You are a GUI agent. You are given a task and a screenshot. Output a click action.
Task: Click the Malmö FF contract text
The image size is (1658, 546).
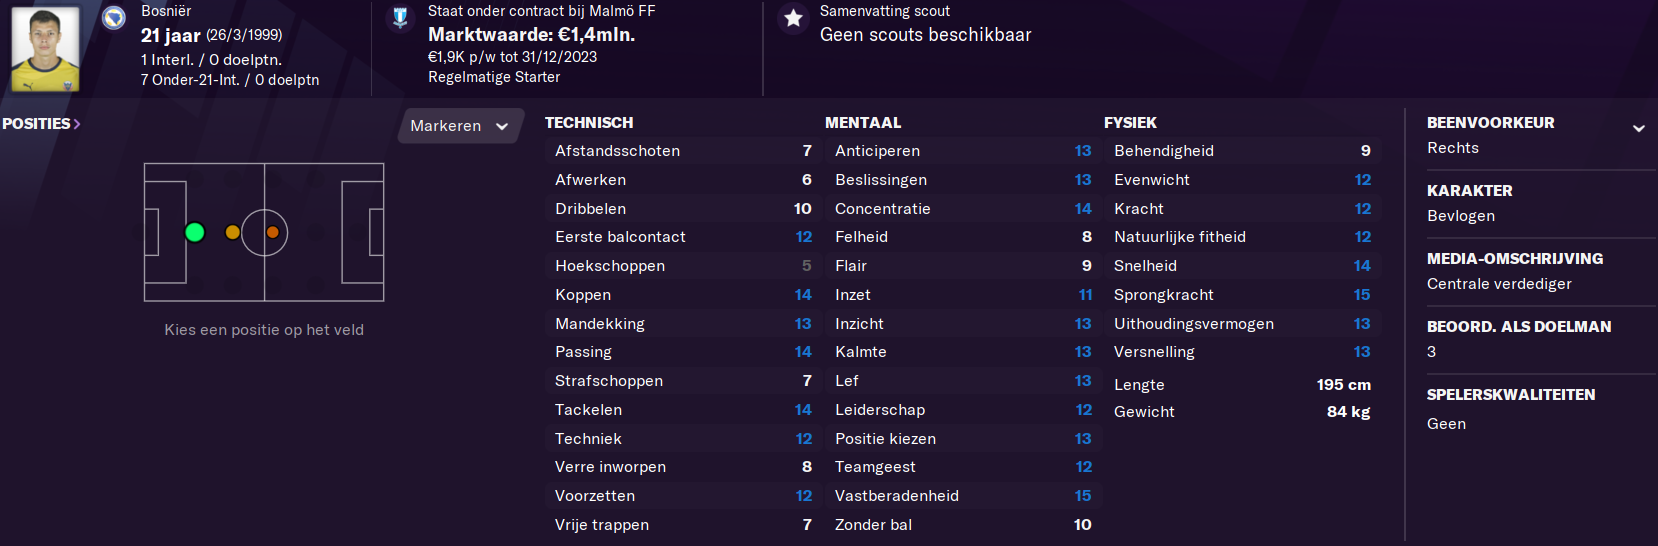tap(541, 11)
